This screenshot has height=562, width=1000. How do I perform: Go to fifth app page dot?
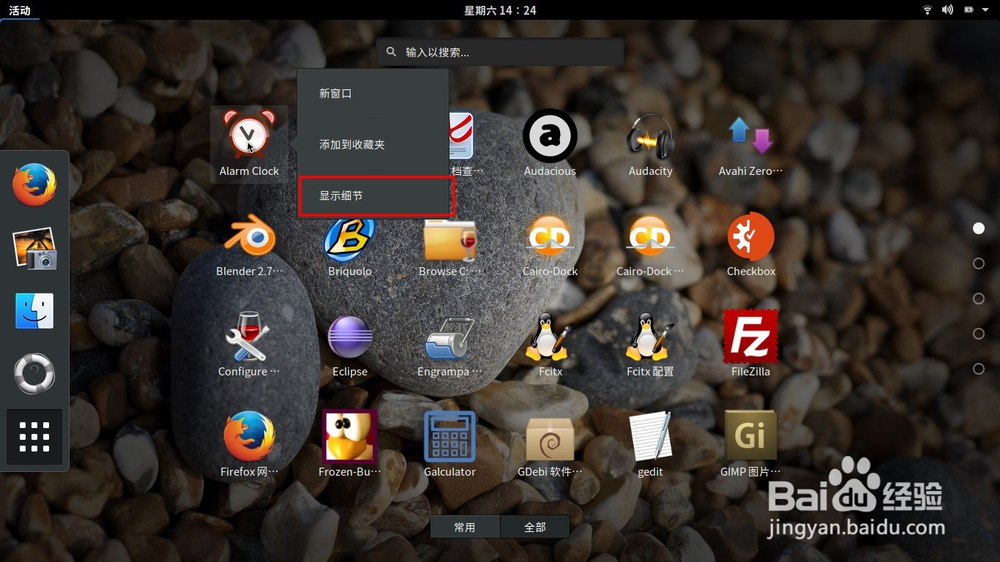tap(978, 369)
